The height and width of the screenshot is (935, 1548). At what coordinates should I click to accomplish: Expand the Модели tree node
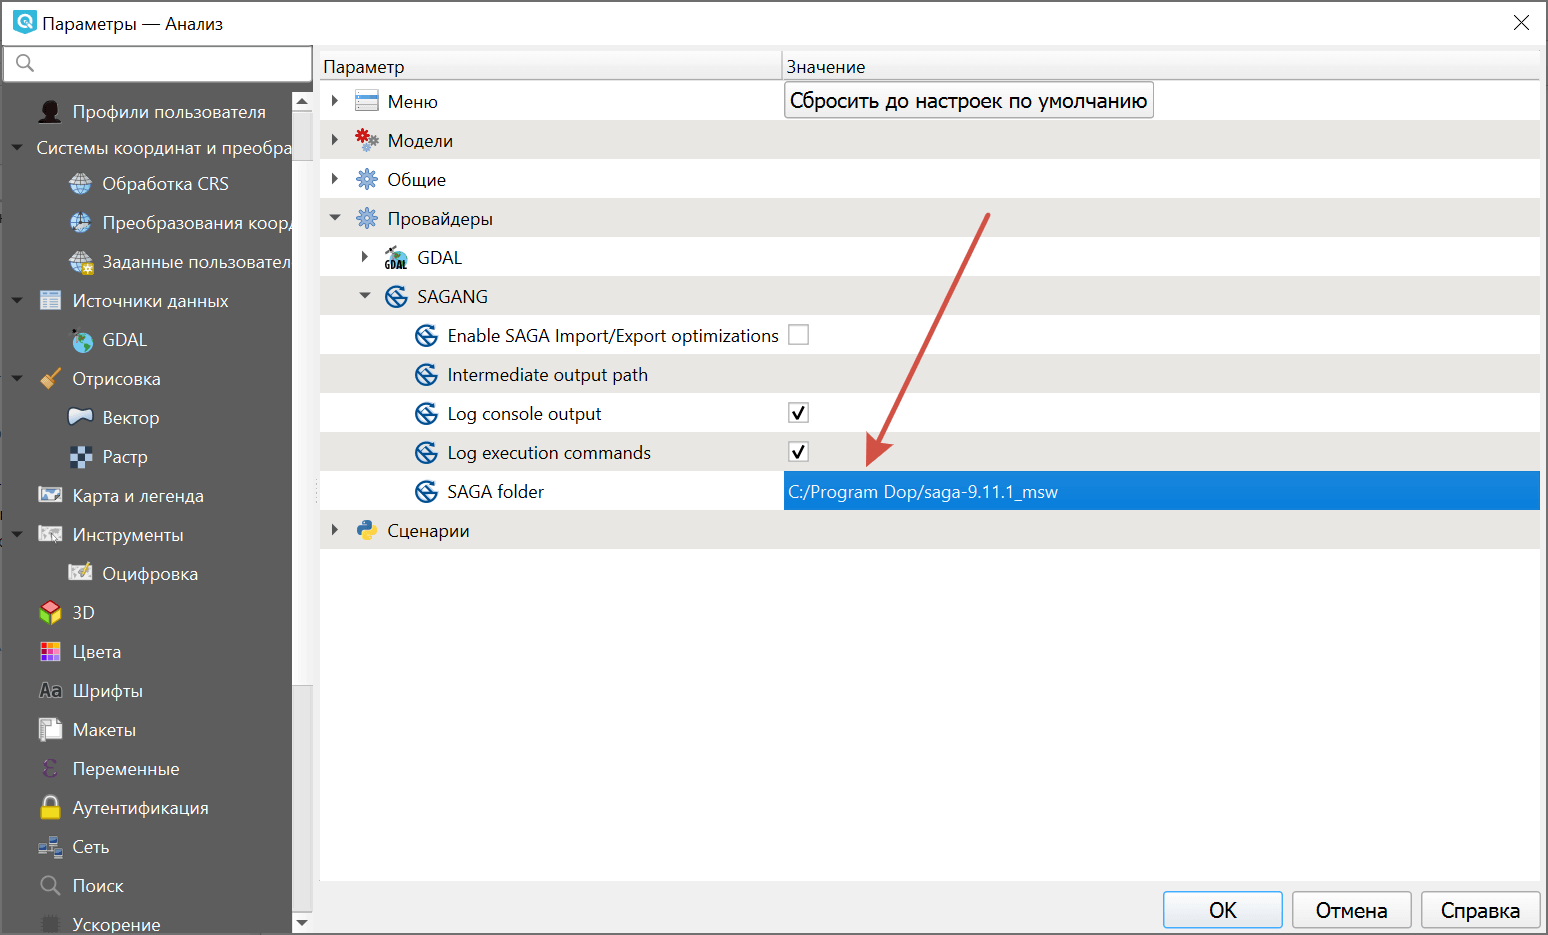[335, 140]
